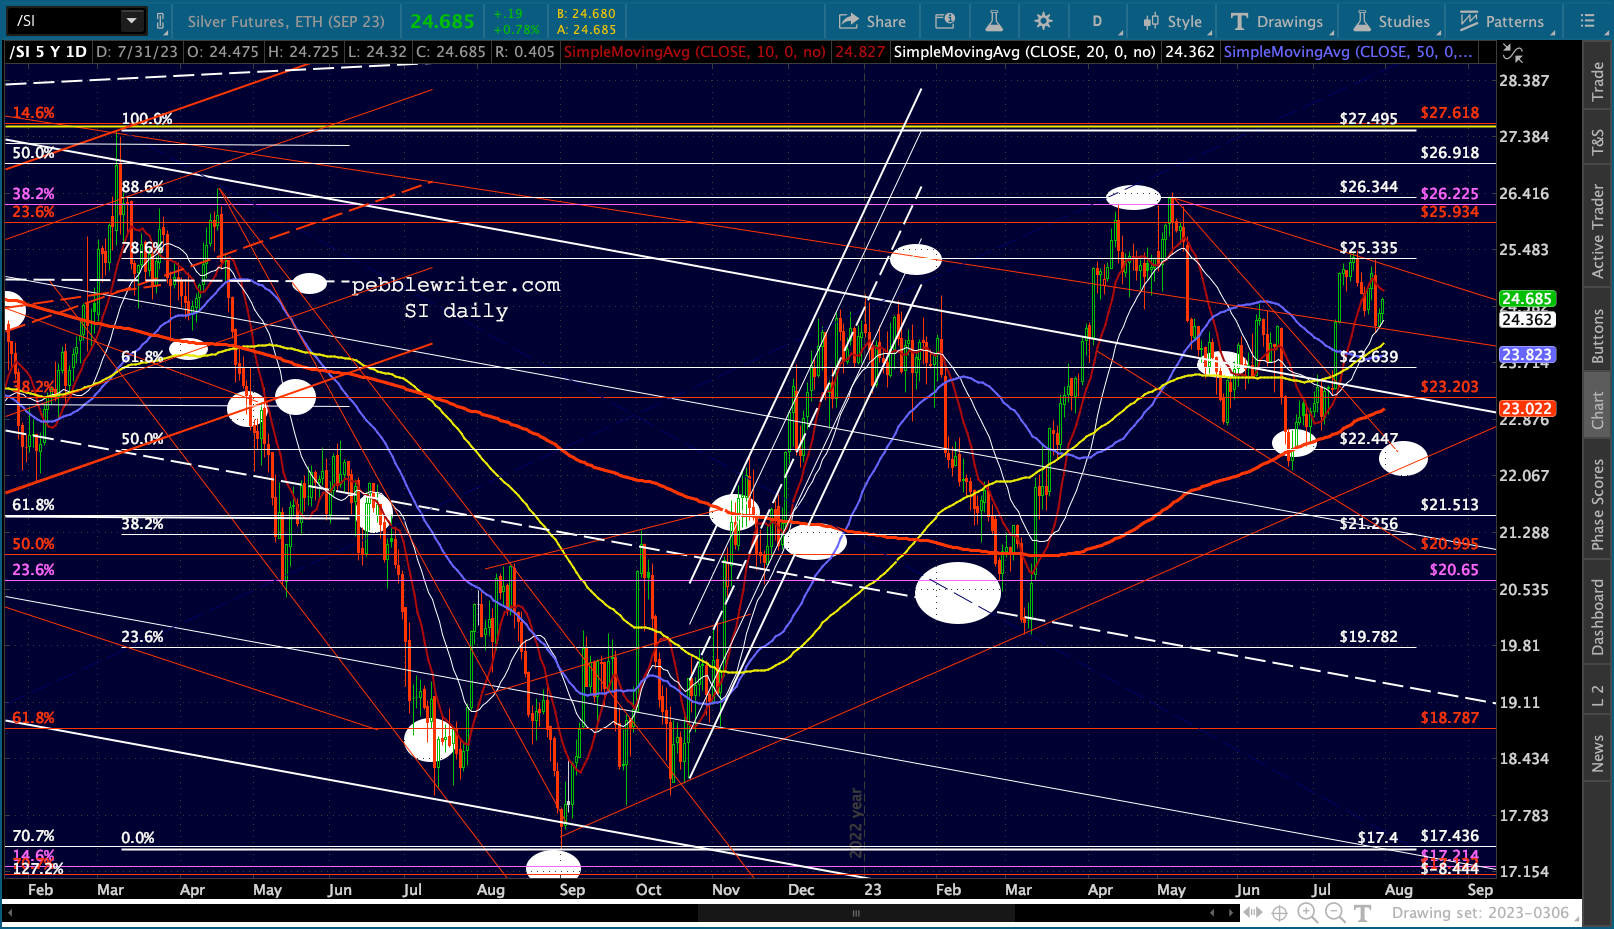Viewport: 1614px width, 929px height.
Task: Click the flask Edit studies icon
Action: click(994, 21)
